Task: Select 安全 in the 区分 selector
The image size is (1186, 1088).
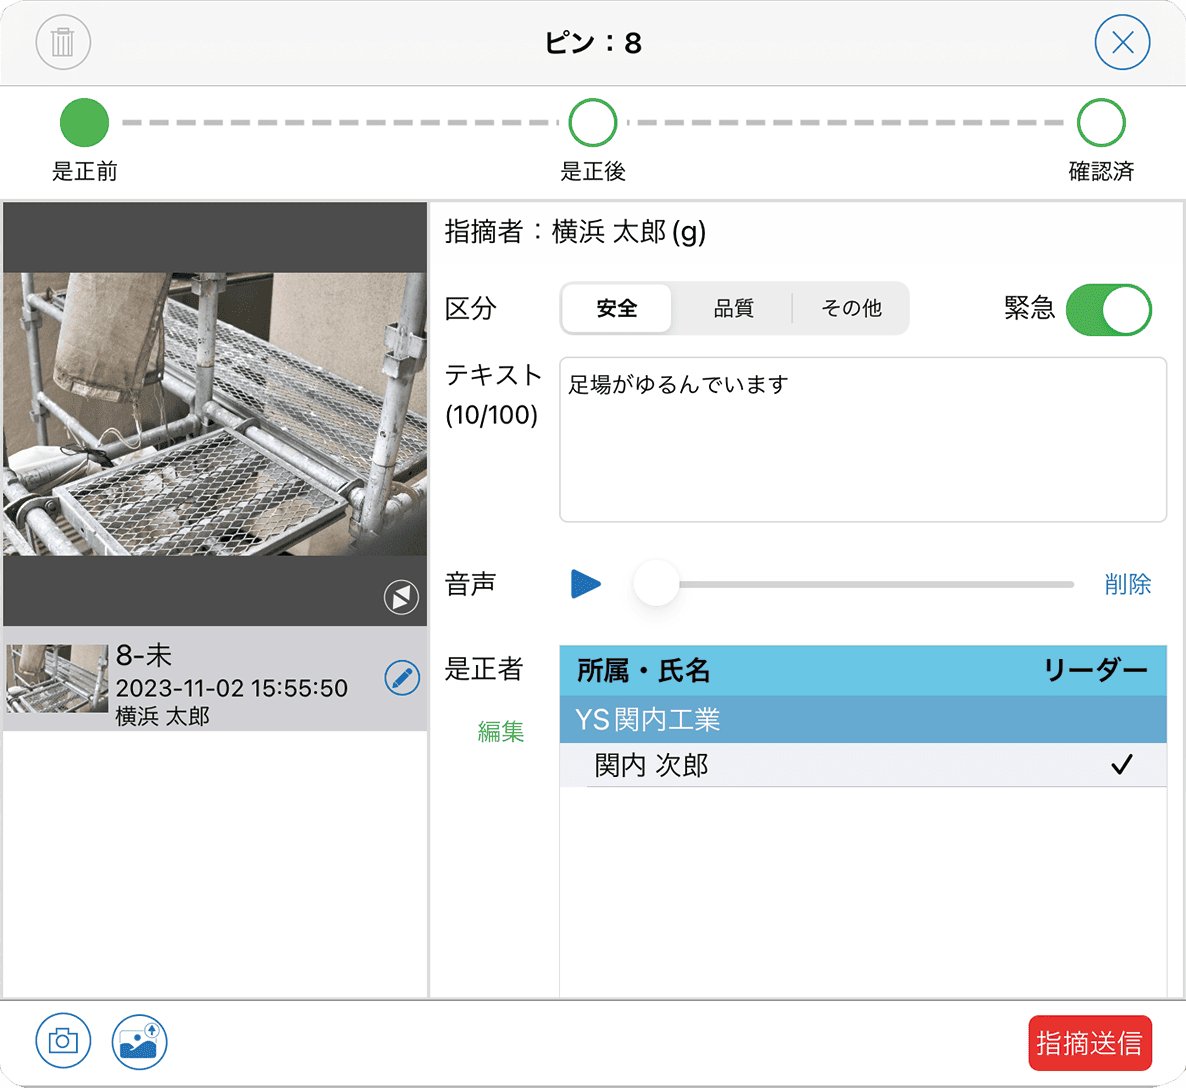Action: (617, 309)
